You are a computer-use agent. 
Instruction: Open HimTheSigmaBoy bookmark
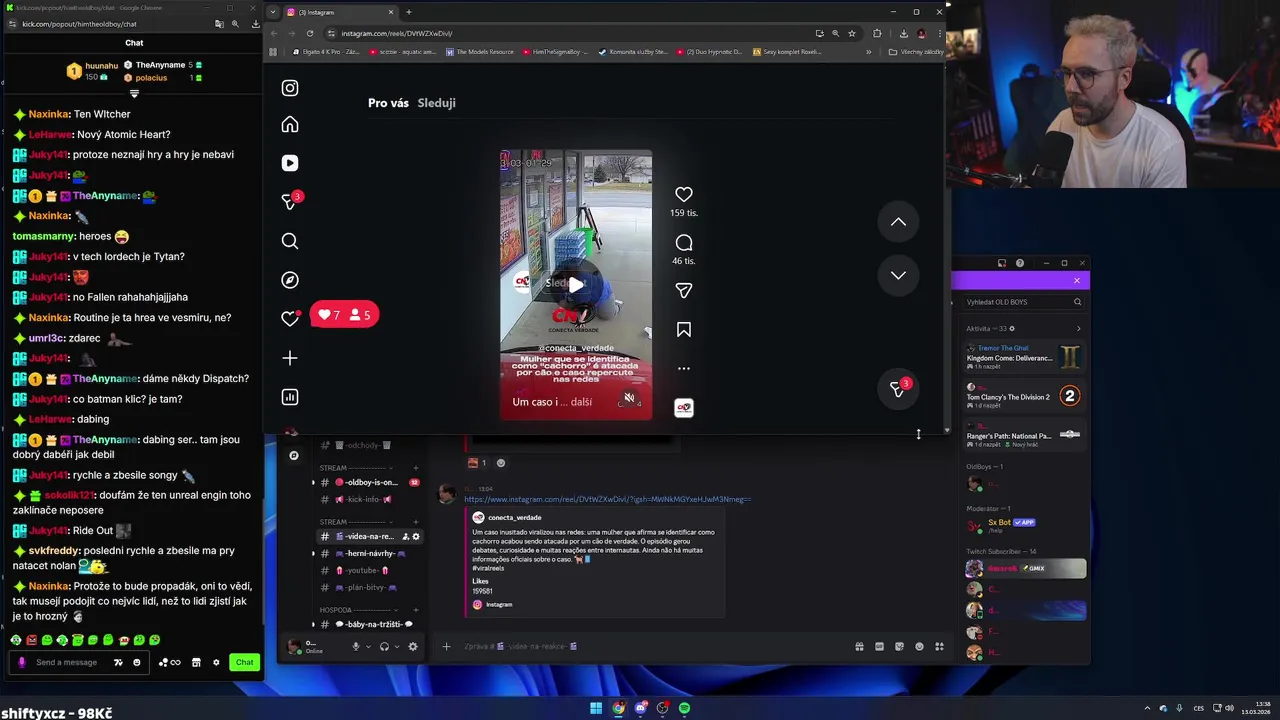pyautogui.click(x=555, y=52)
